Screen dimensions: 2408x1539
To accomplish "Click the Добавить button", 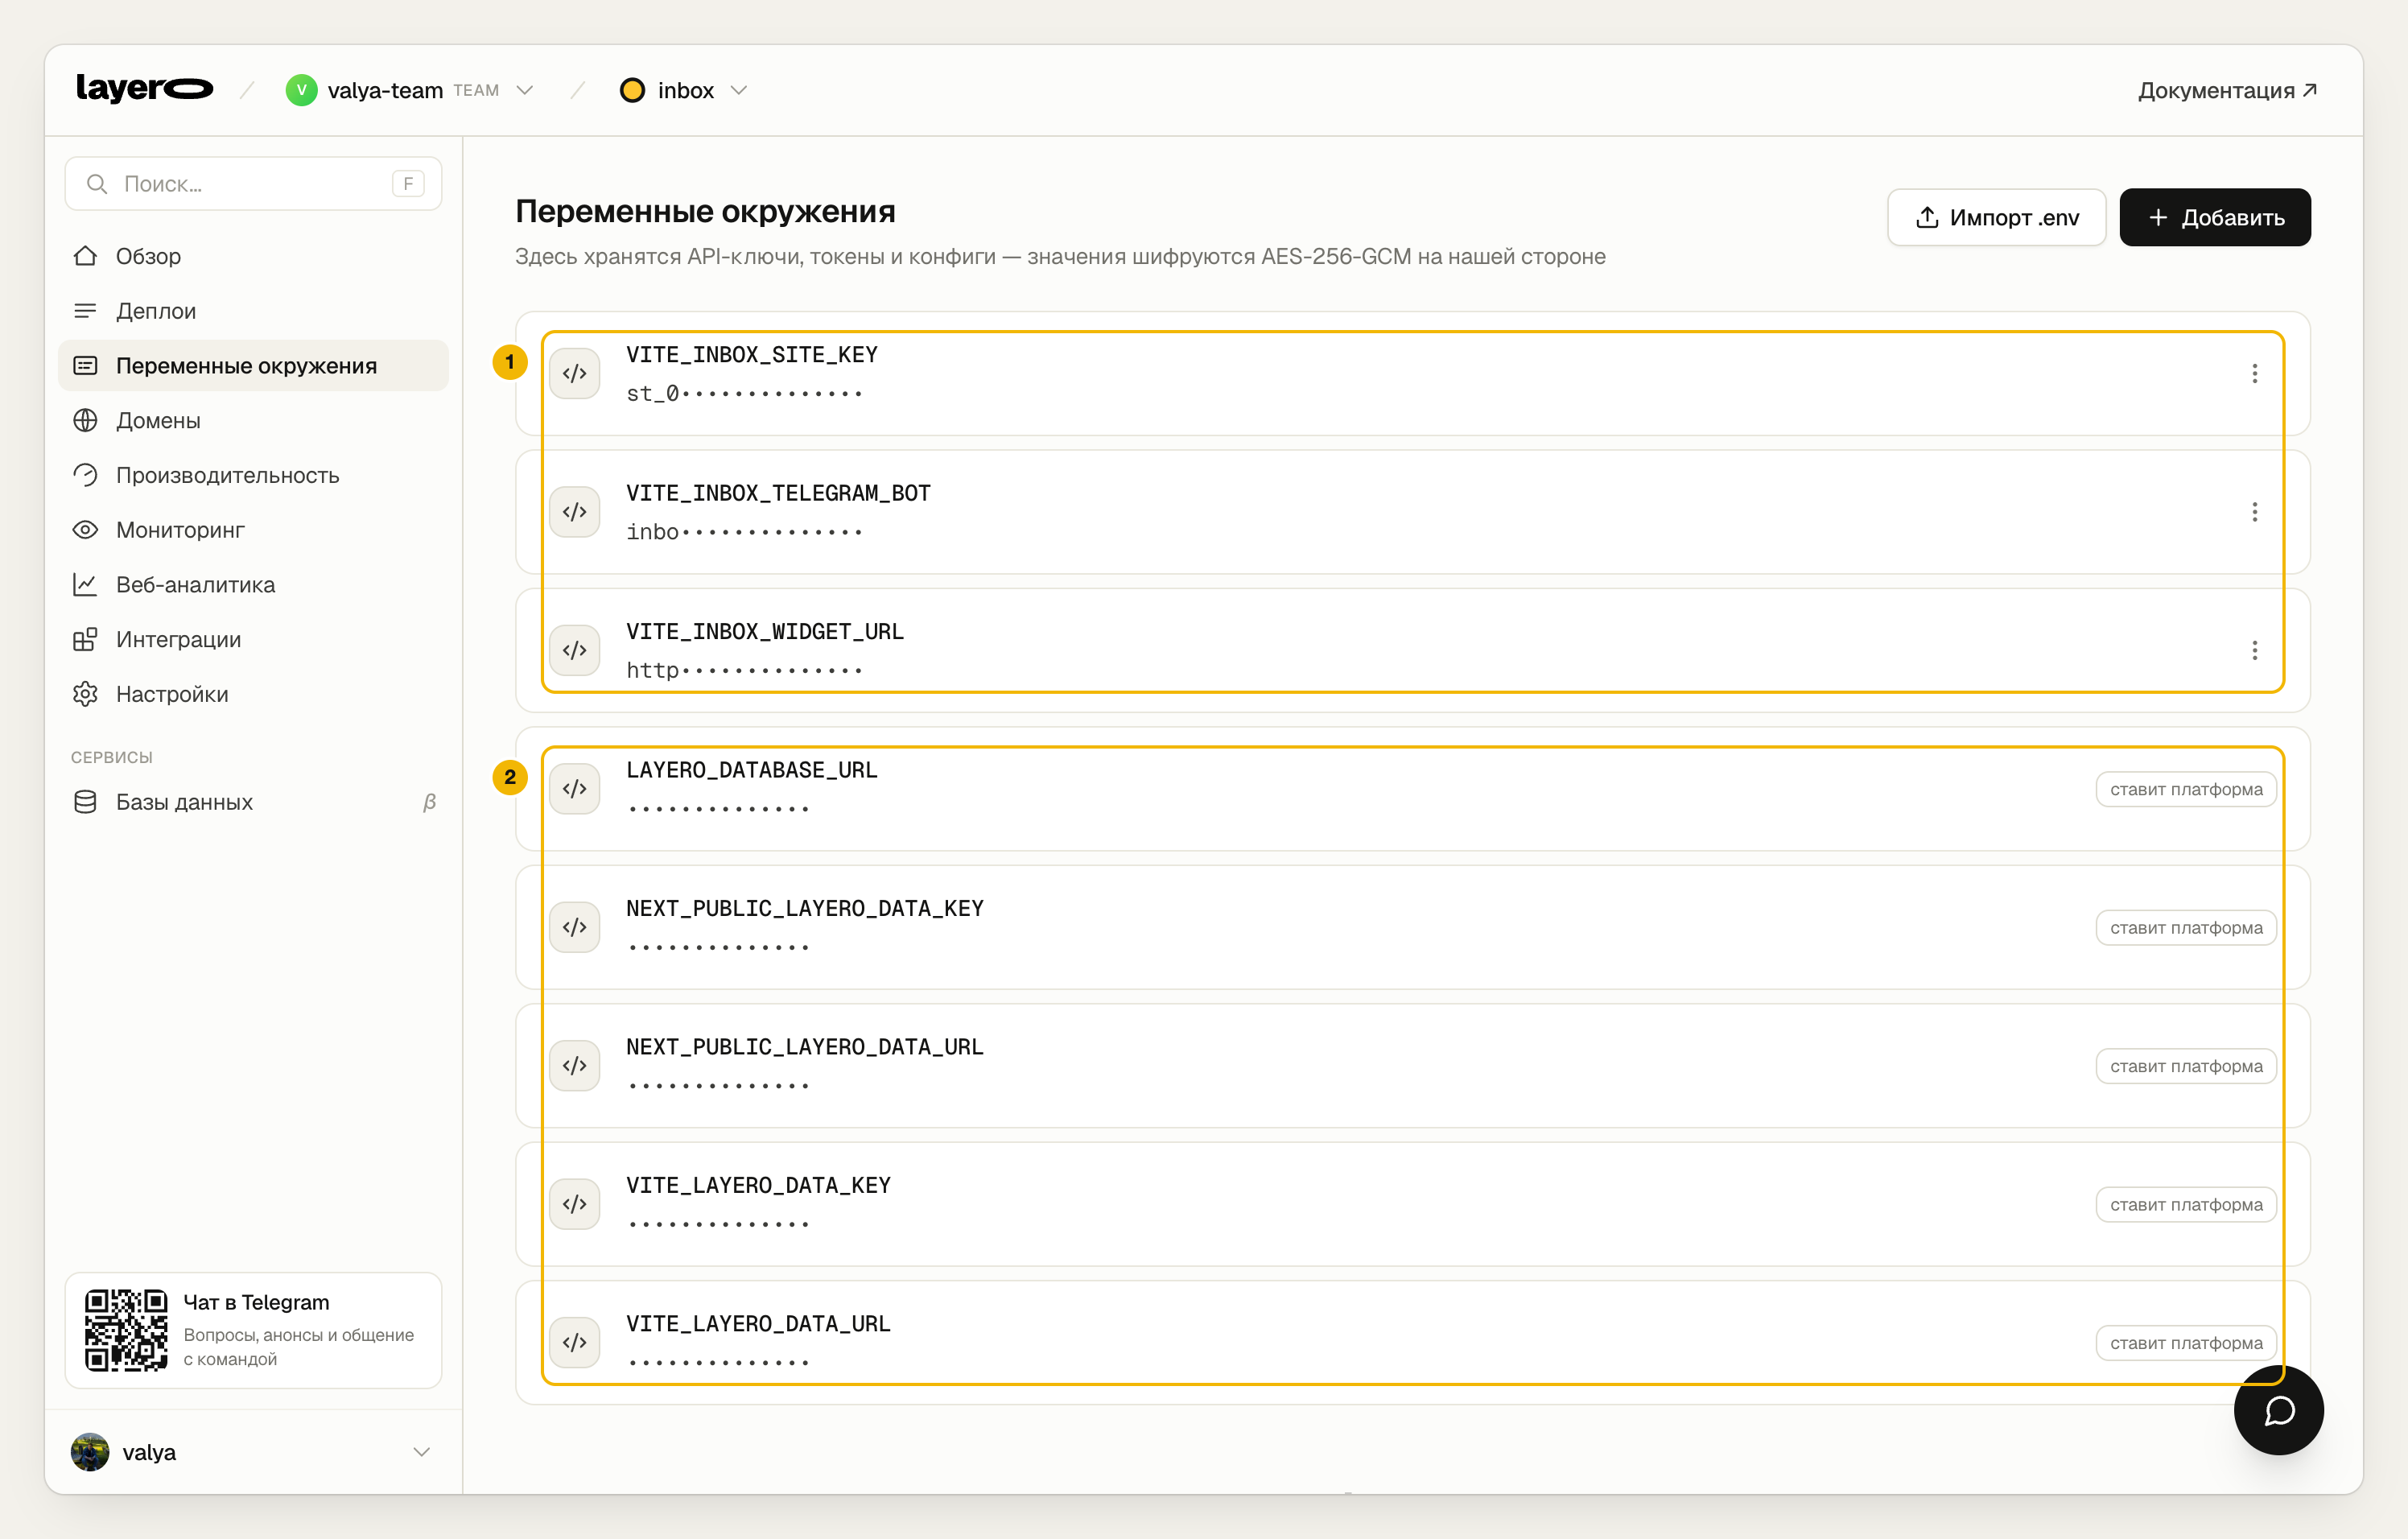I will coord(2214,217).
